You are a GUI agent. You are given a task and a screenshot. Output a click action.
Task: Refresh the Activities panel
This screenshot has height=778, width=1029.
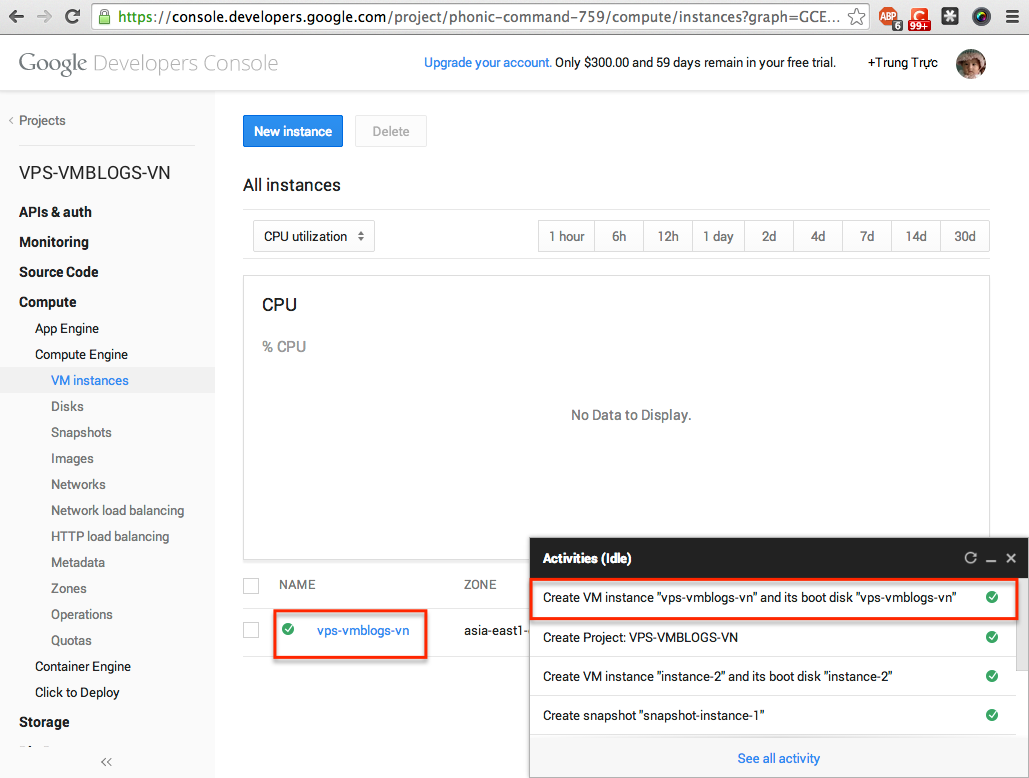[970, 558]
